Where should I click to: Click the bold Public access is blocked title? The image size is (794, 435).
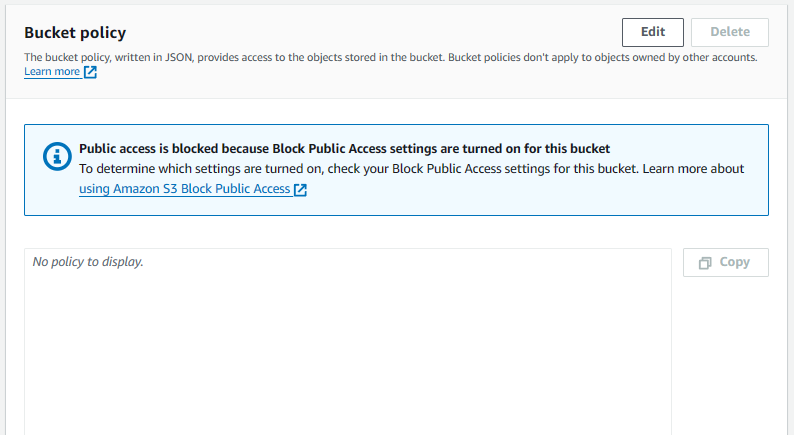click(344, 148)
